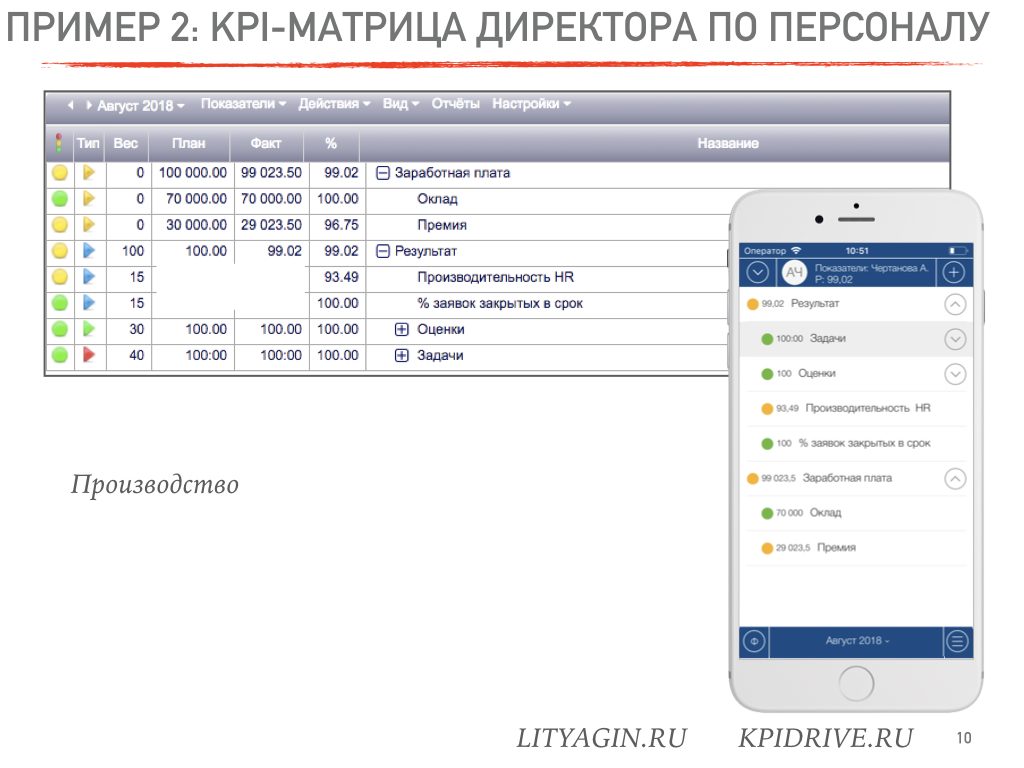Tap % заявок закрытых в срок on phone
The height and width of the screenshot is (768, 1024).
(x=856, y=443)
